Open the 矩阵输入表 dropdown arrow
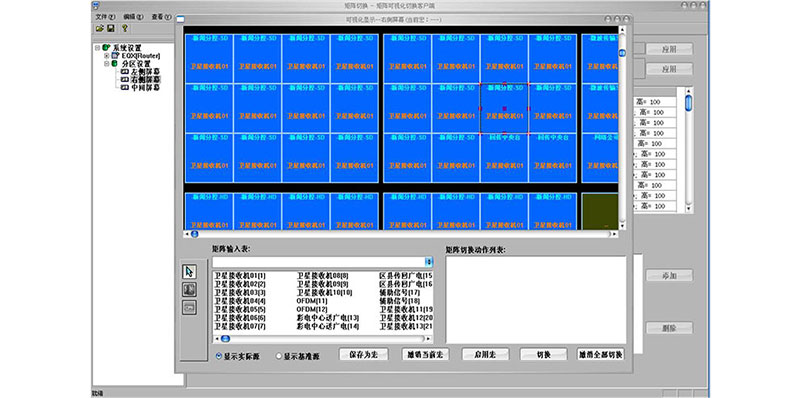Image resolution: width=801 pixels, height=398 pixels. pyautogui.click(x=429, y=262)
